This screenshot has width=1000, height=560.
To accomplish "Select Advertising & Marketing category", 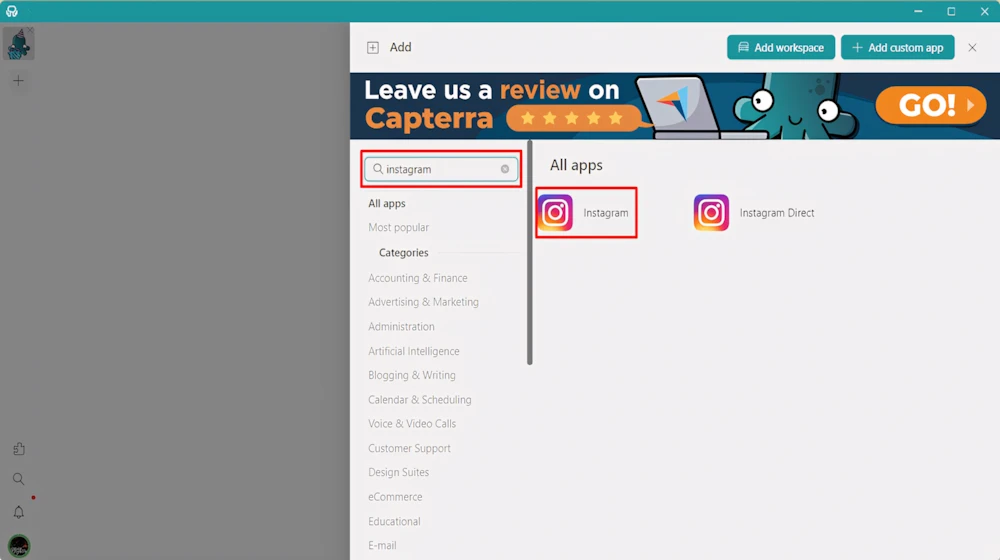I will coord(423,302).
